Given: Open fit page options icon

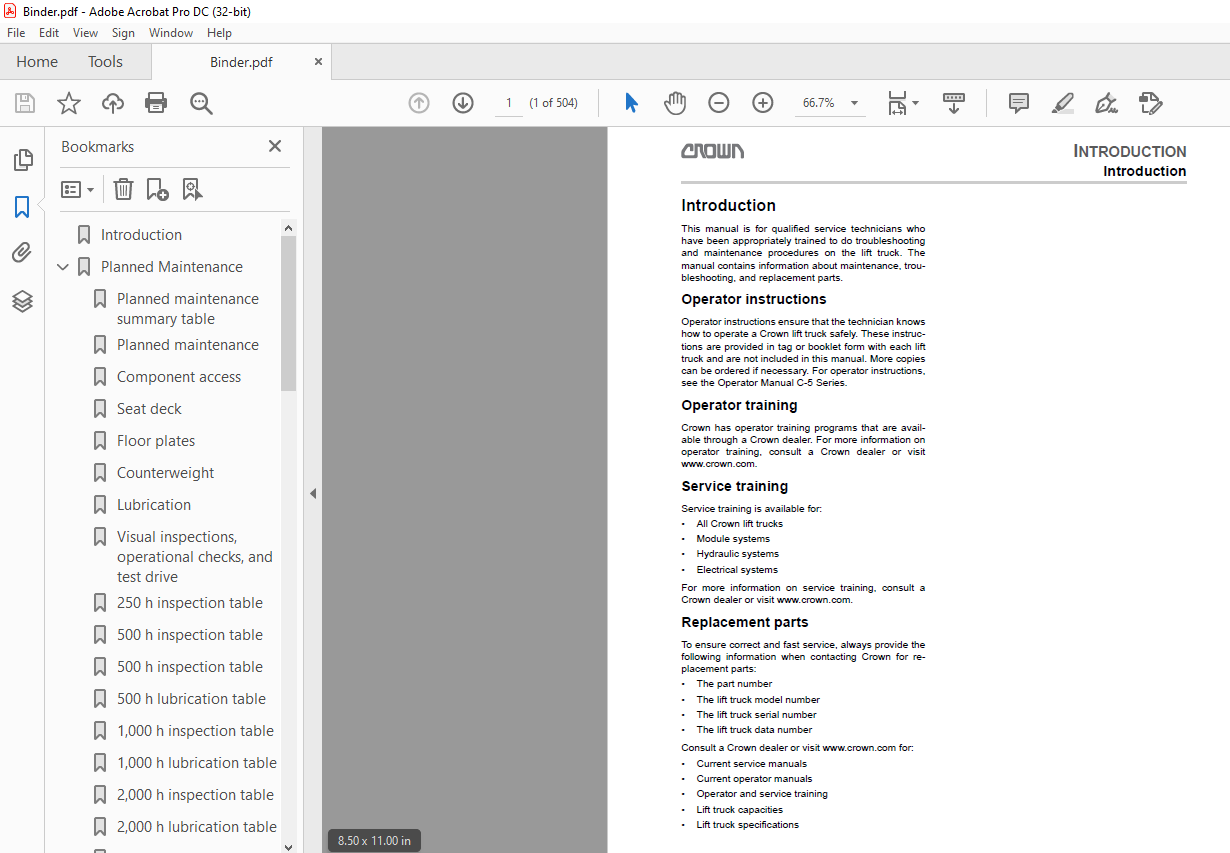Looking at the screenshot, I should point(903,103).
